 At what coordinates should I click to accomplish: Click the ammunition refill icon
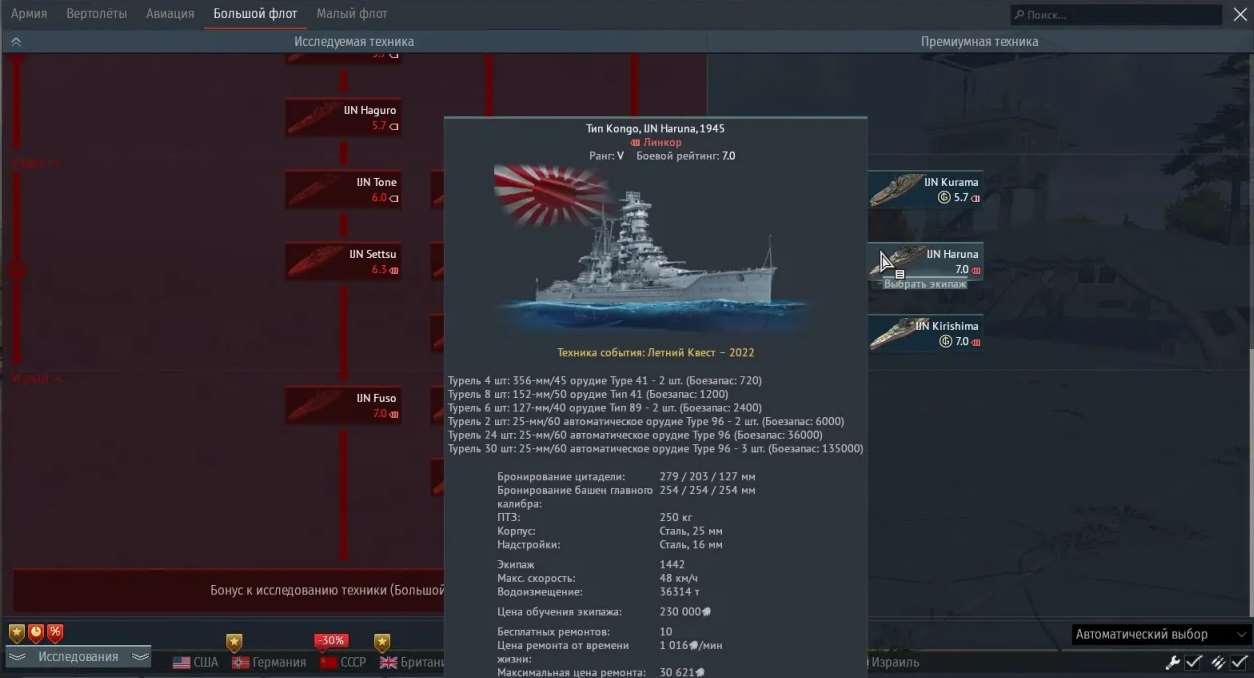point(1219,662)
